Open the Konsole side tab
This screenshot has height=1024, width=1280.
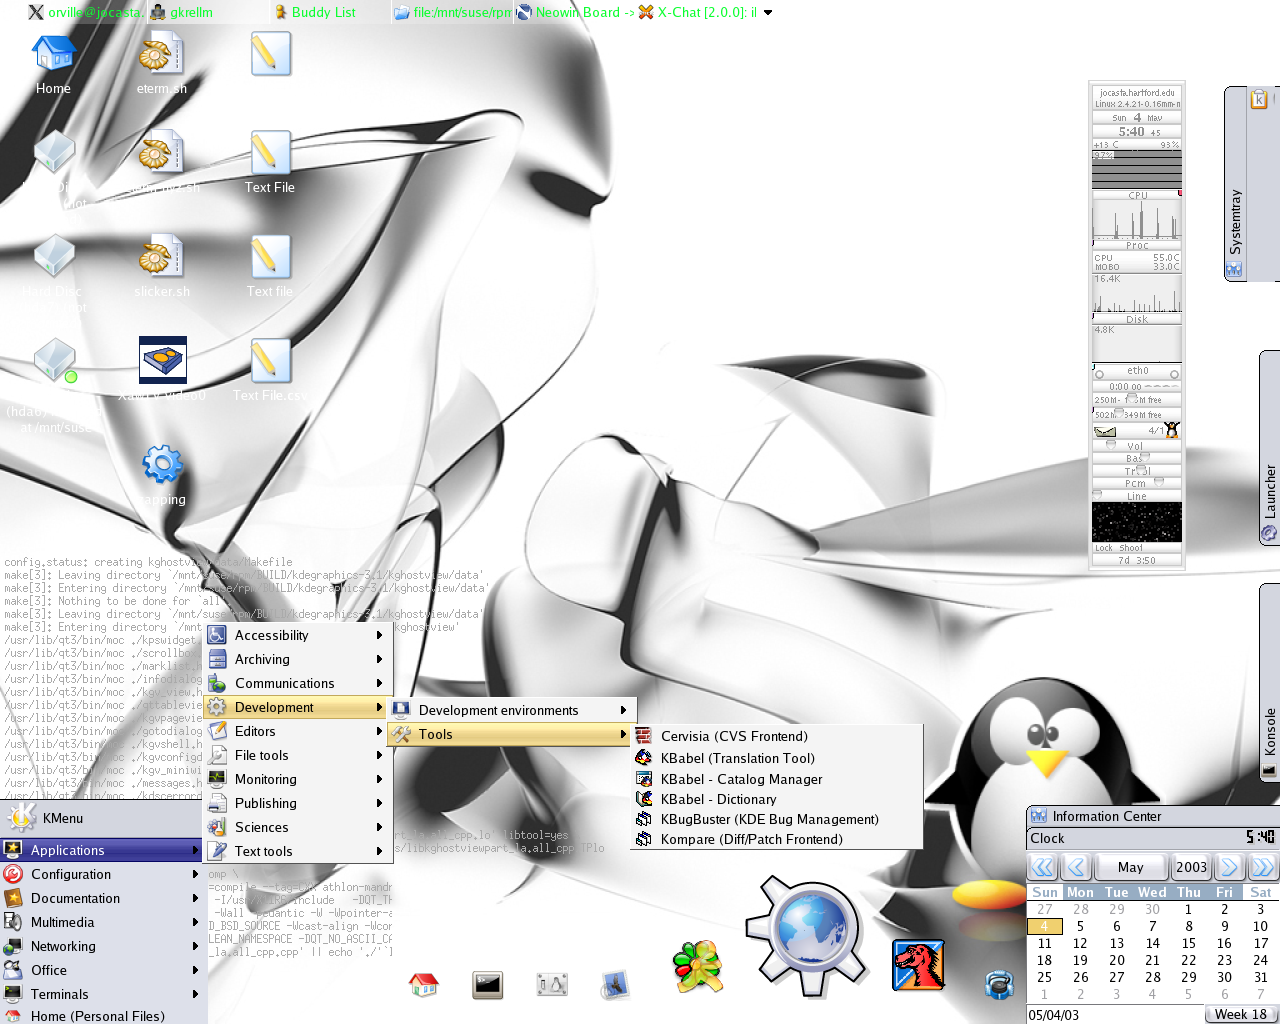1269,682
